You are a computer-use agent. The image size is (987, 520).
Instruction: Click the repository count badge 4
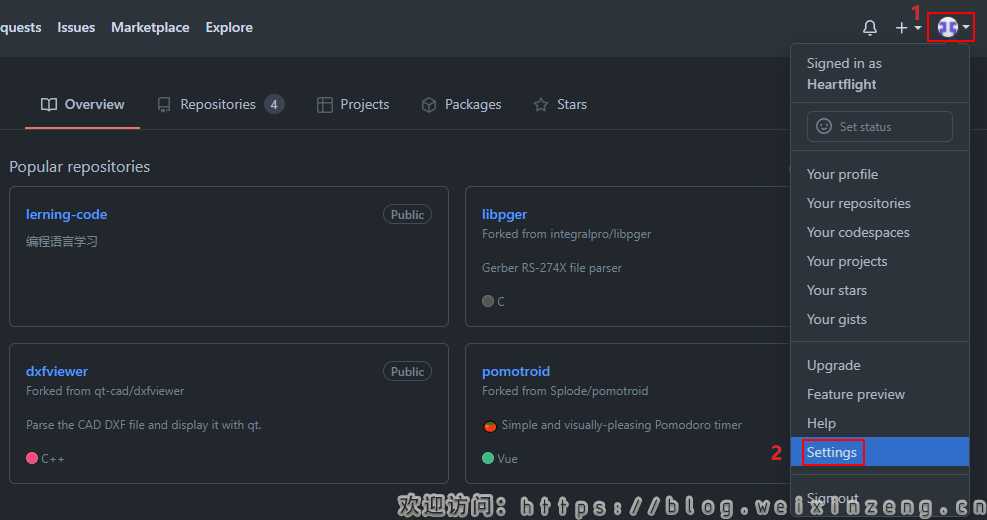[274, 105]
